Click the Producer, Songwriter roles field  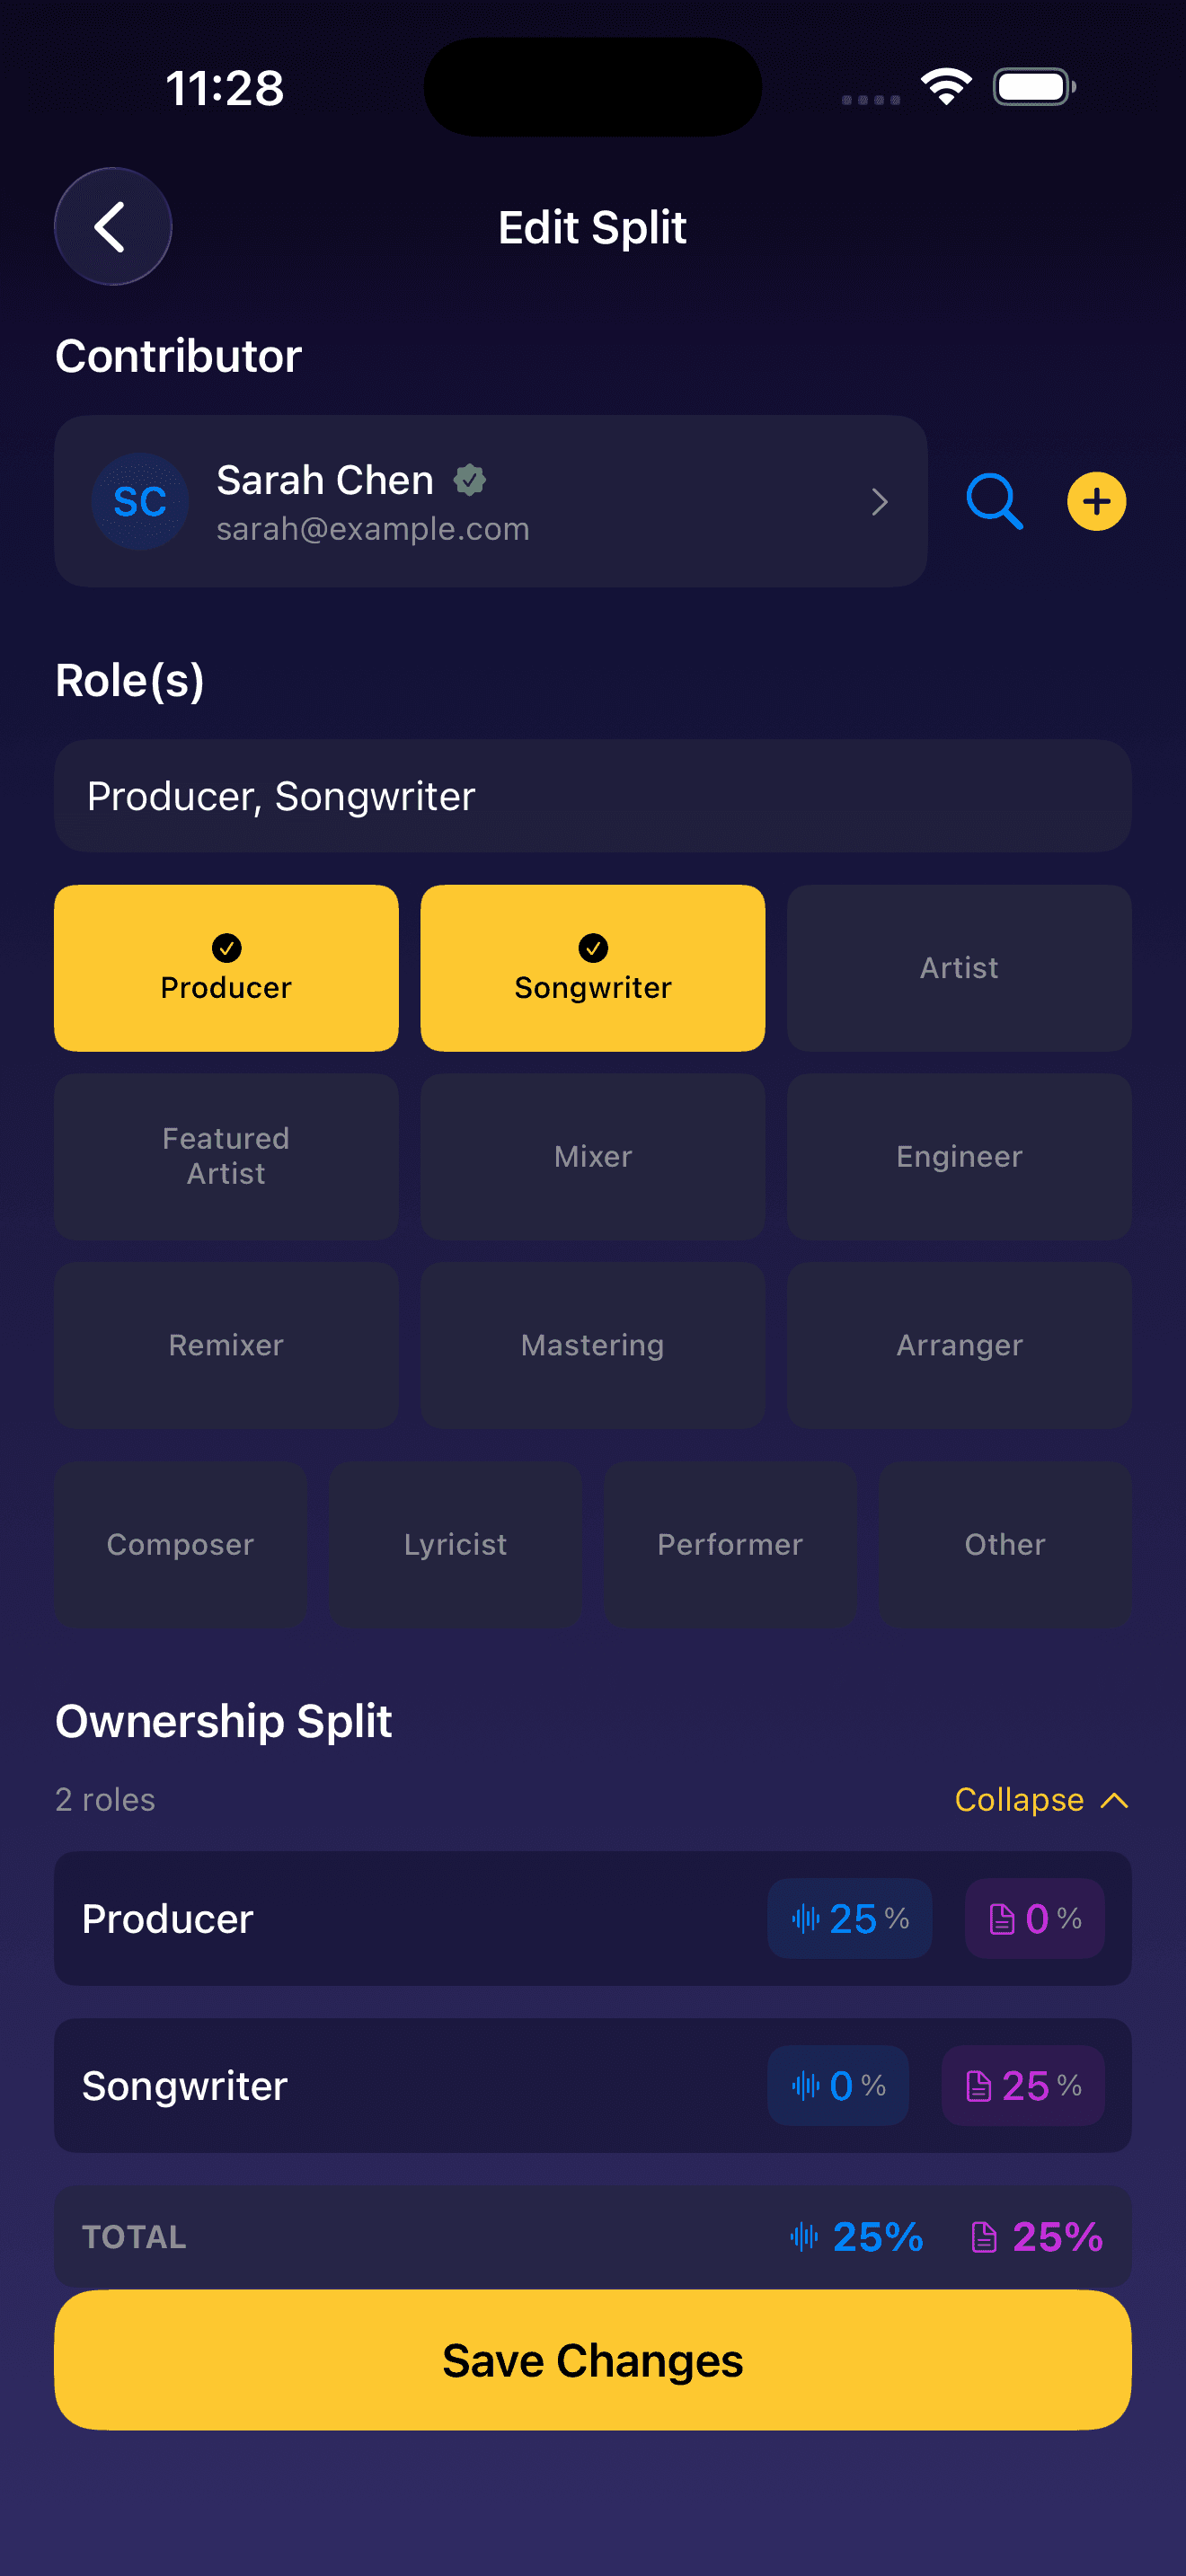[592, 796]
